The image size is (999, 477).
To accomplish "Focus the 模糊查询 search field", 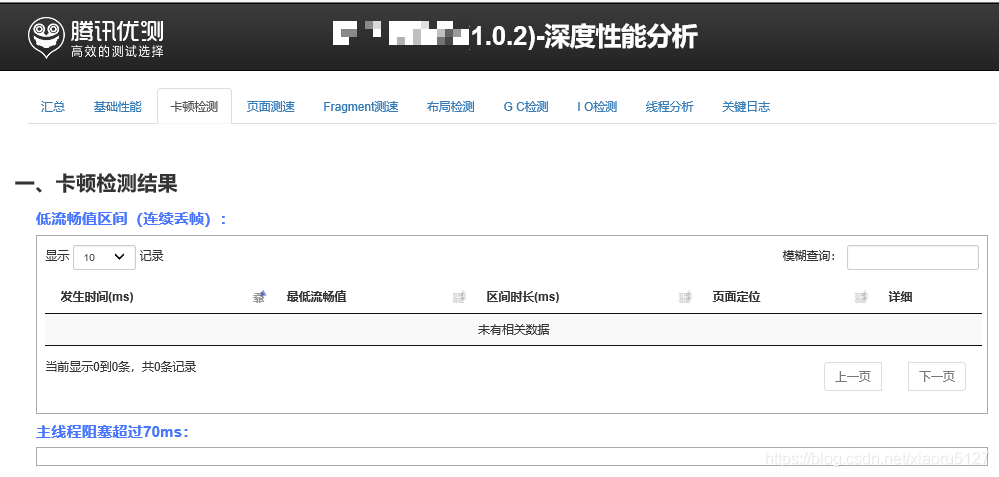I will [912, 257].
